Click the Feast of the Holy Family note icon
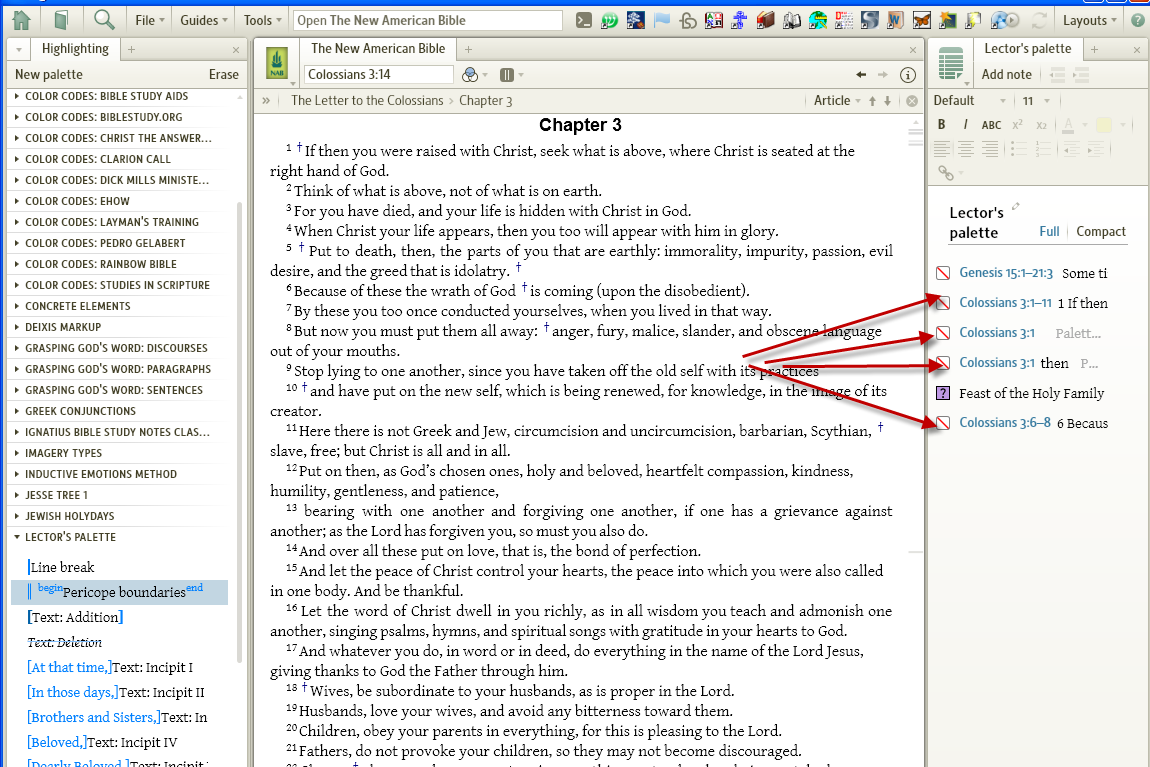Viewport: 1150px width, 767px height. click(x=943, y=394)
